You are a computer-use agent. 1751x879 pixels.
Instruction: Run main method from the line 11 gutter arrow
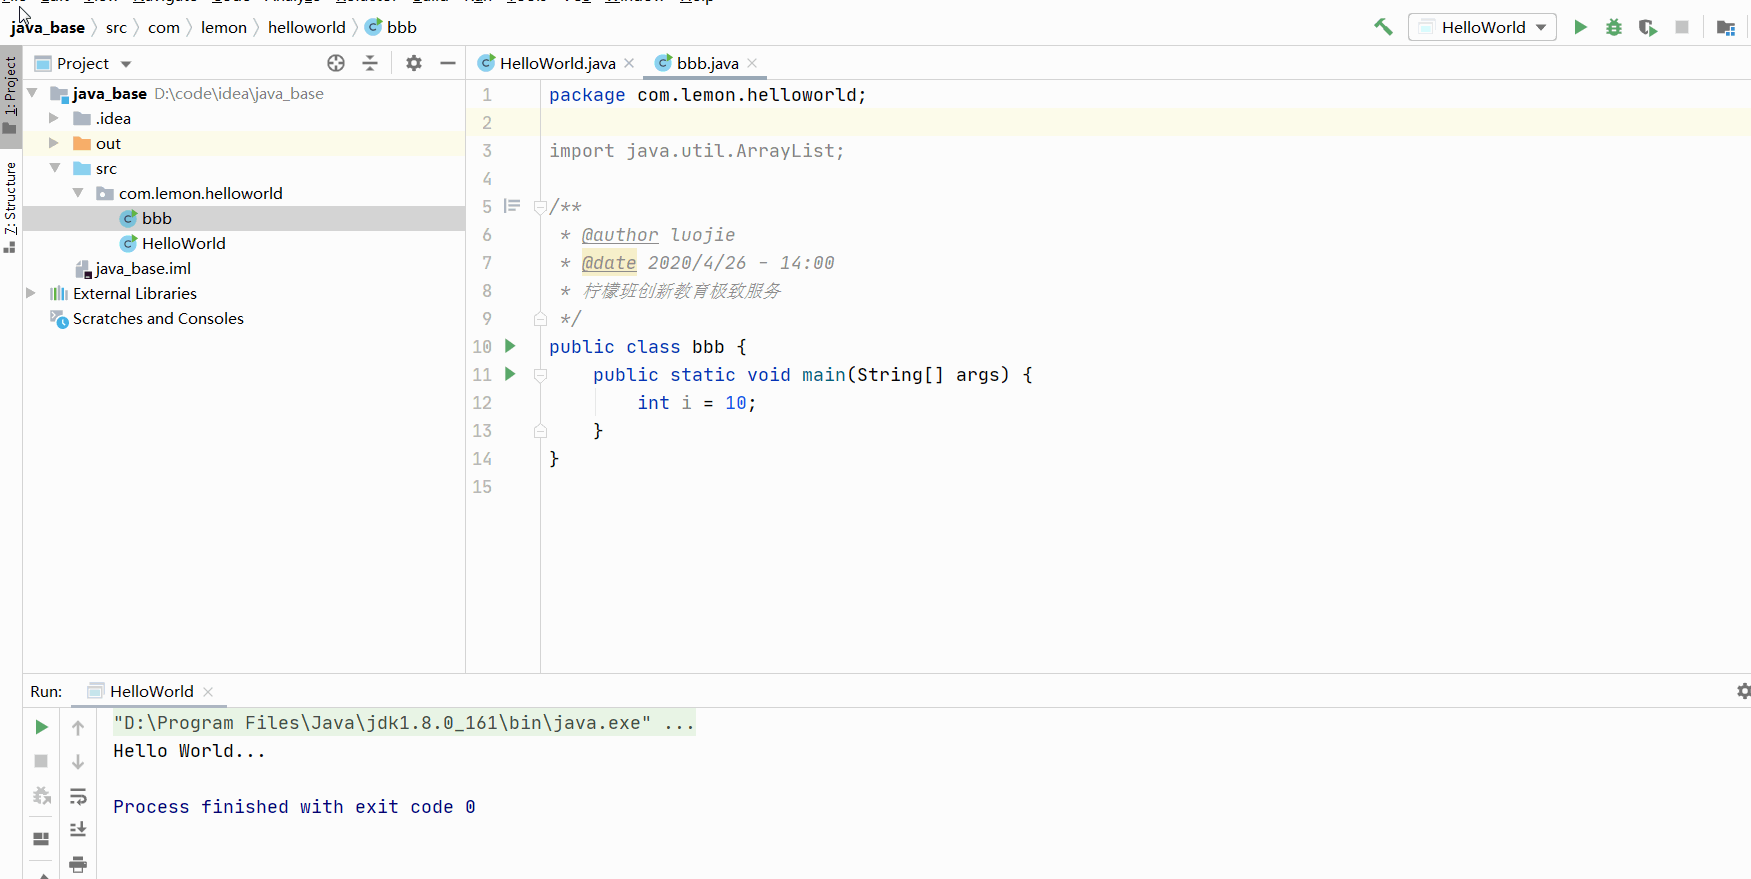pyautogui.click(x=510, y=374)
